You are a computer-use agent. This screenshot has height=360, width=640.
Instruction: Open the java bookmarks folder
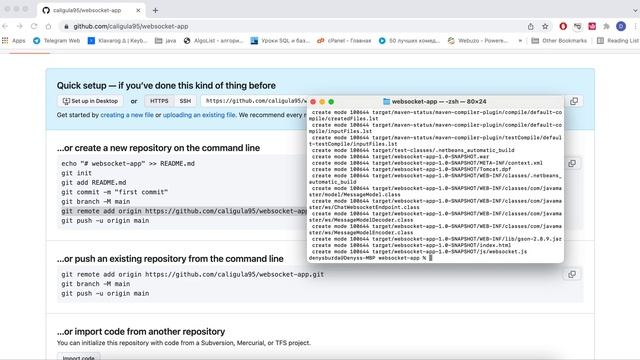pos(165,40)
